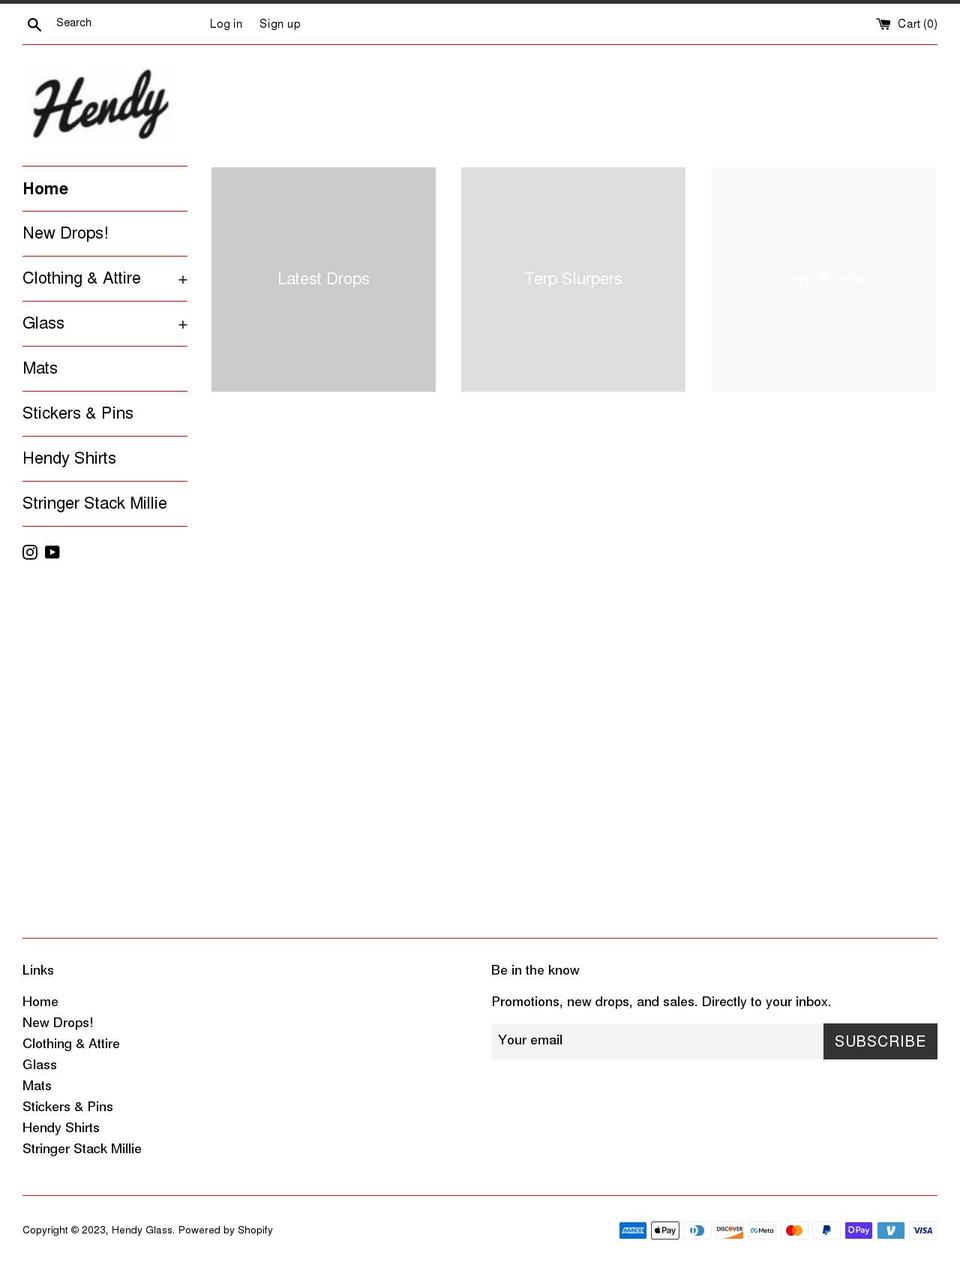960x1262 pixels.
Task: Expand the Glass submenu plus
Action: pos(182,325)
